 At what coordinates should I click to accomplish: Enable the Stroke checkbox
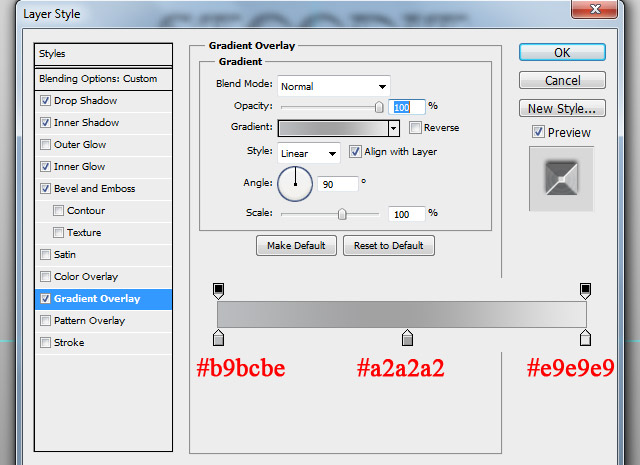[x=45, y=343]
